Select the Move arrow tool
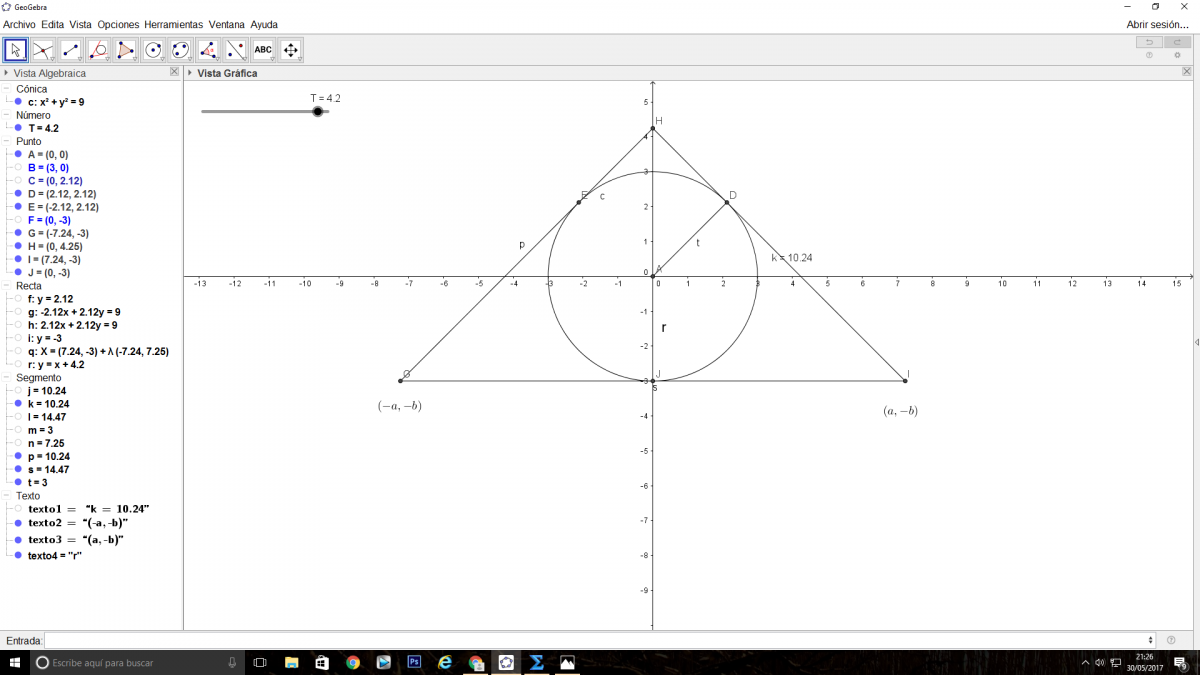Image resolution: width=1200 pixels, height=675 pixels. tap(16, 49)
